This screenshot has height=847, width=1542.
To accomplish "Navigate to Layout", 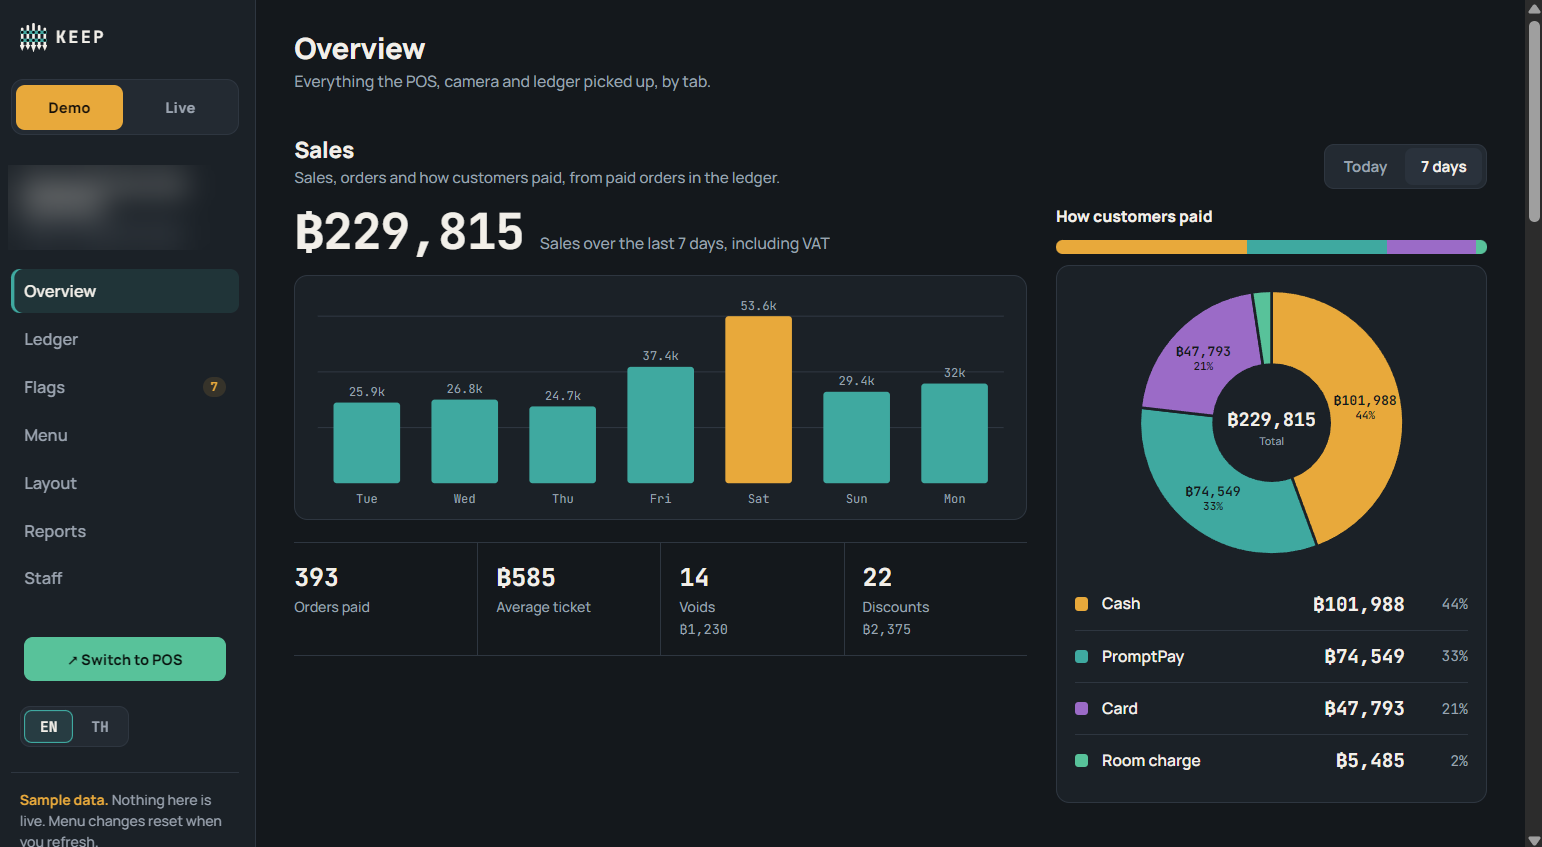I will click(x=125, y=483).
